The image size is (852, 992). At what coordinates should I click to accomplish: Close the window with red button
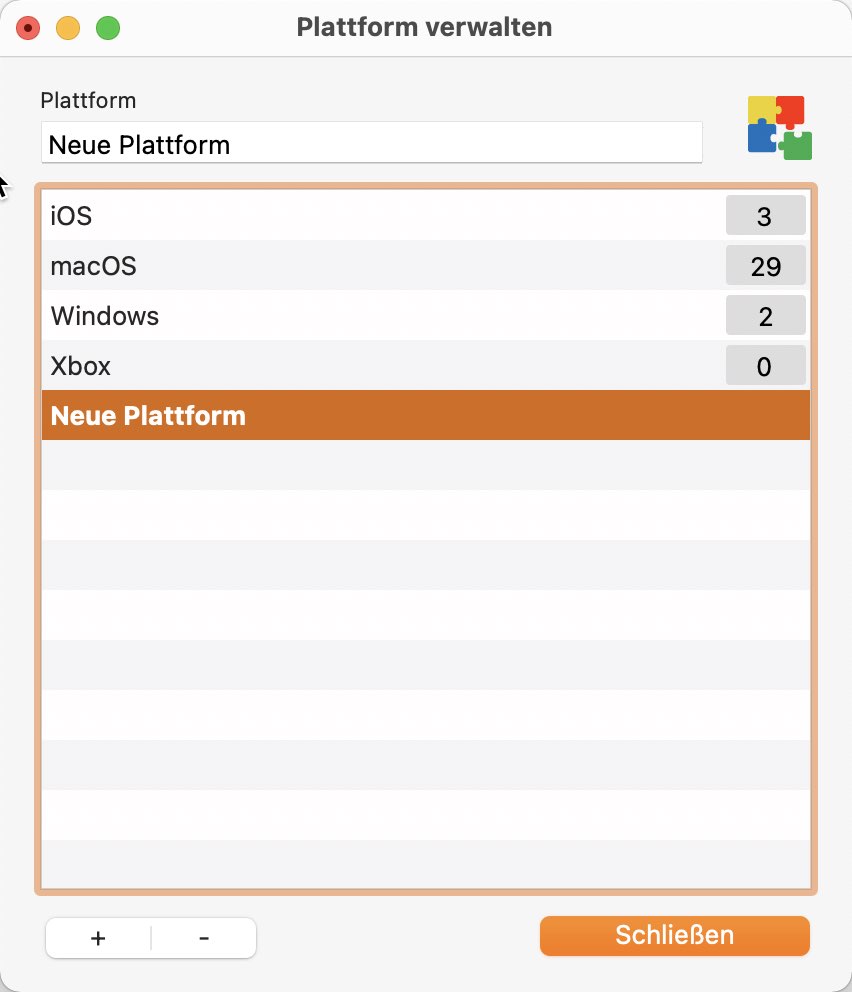tap(28, 28)
